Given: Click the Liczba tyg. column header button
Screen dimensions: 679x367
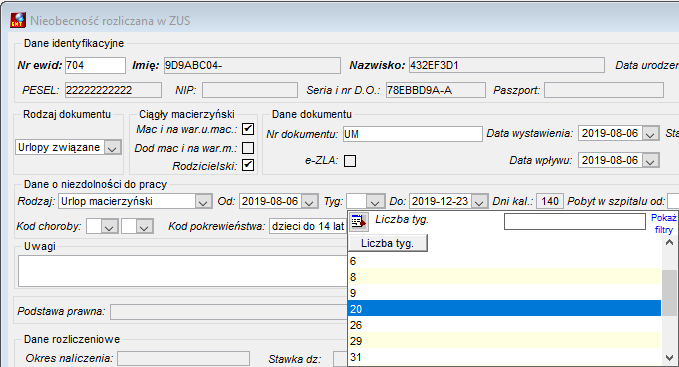Looking at the screenshot, I should coord(388,243).
